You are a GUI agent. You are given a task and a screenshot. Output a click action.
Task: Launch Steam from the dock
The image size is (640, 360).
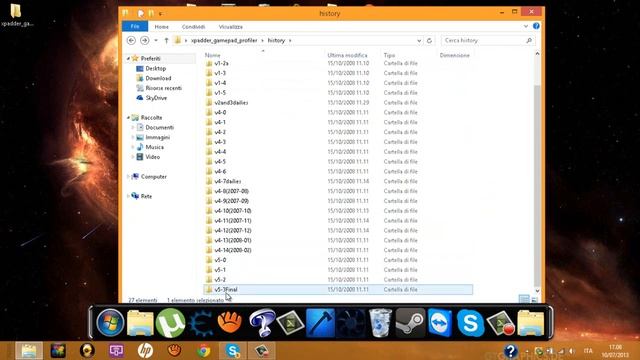410,323
